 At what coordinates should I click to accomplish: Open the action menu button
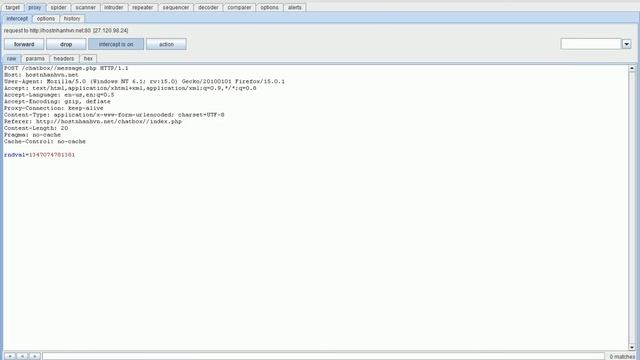166,44
